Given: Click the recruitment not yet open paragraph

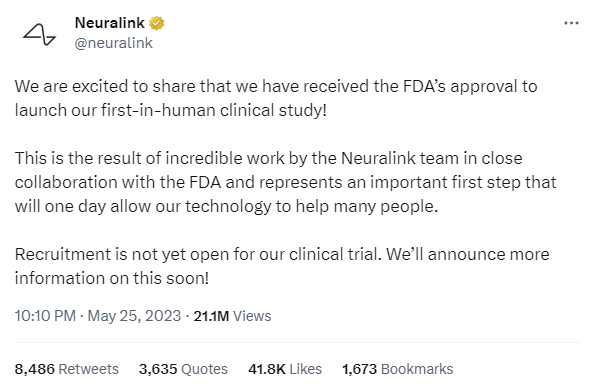Looking at the screenshot, I should click(282, 266).
